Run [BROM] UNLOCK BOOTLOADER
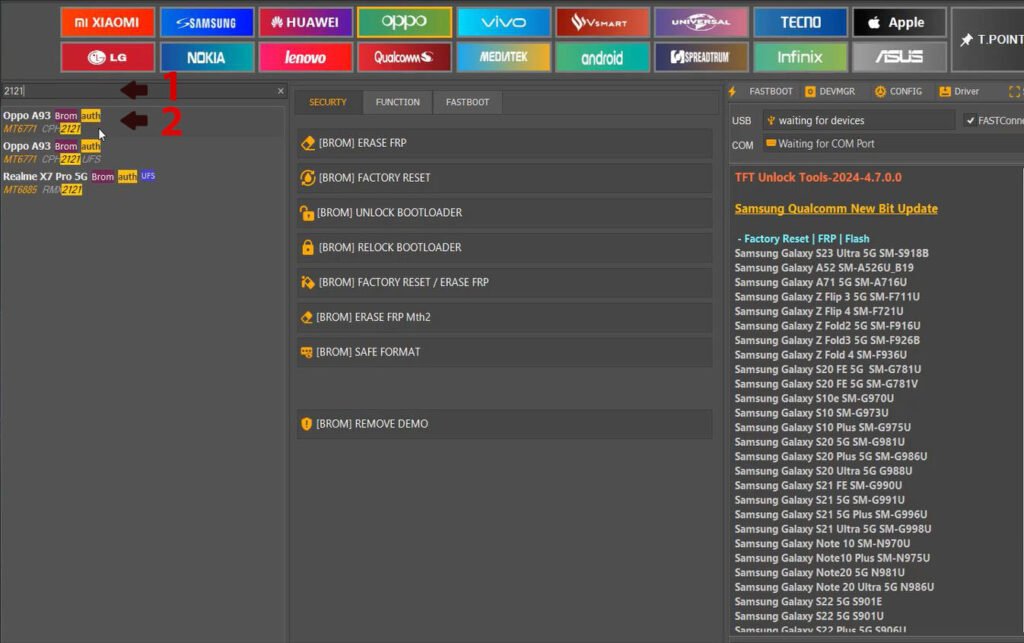Image resolution: width=1024 pixels, height=643 pixels. click(x=505, y=213)
